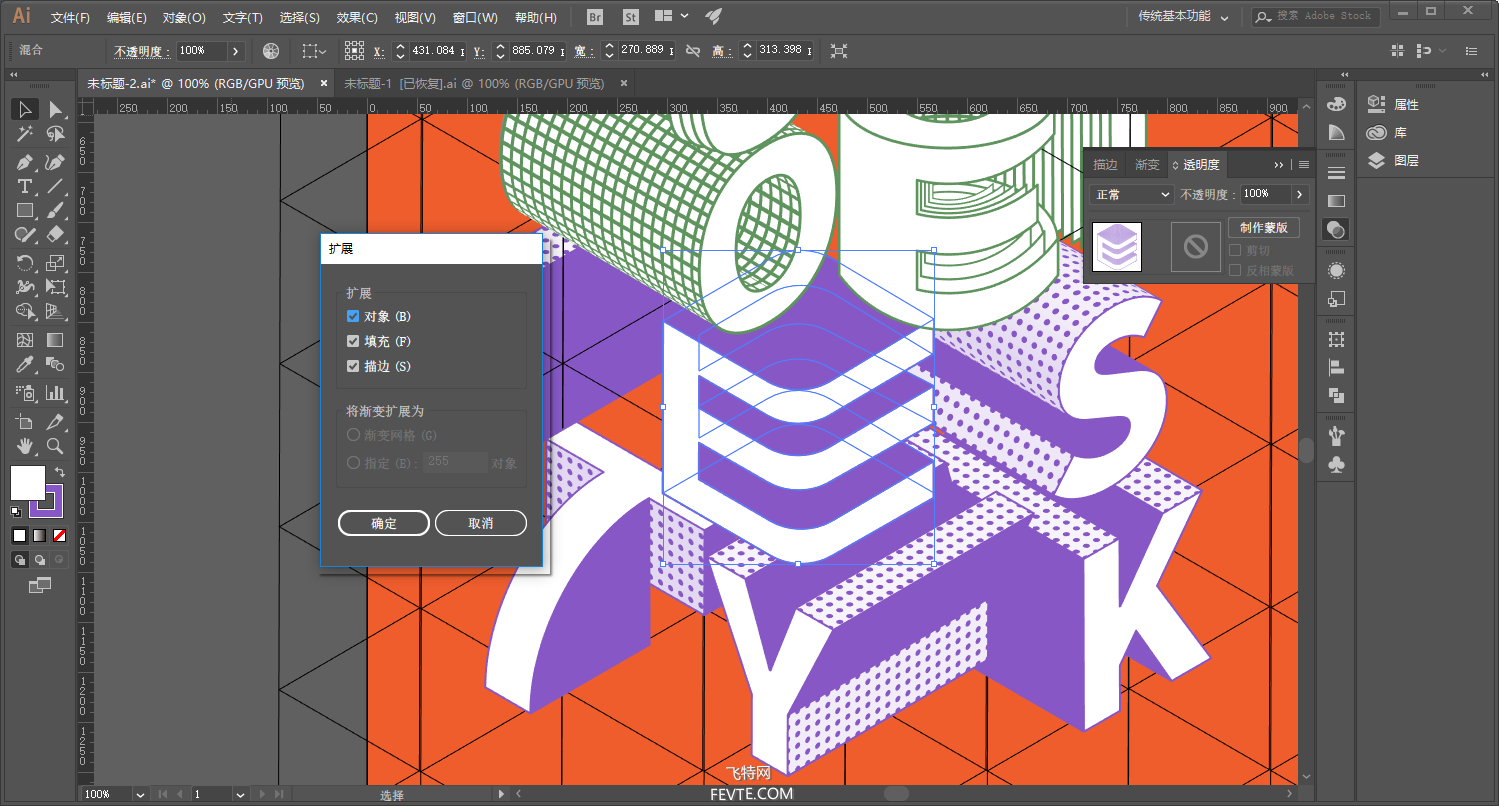Toggle the 填充 (F) checkbox
Viewport: 1499px width, 806px height.
click(x=353, y=341)
